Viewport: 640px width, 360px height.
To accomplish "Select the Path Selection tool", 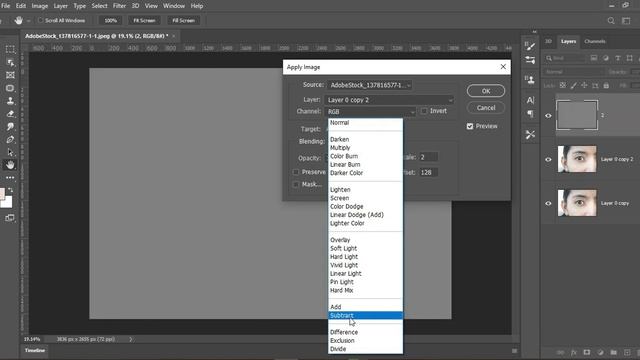I will point(10,152).
